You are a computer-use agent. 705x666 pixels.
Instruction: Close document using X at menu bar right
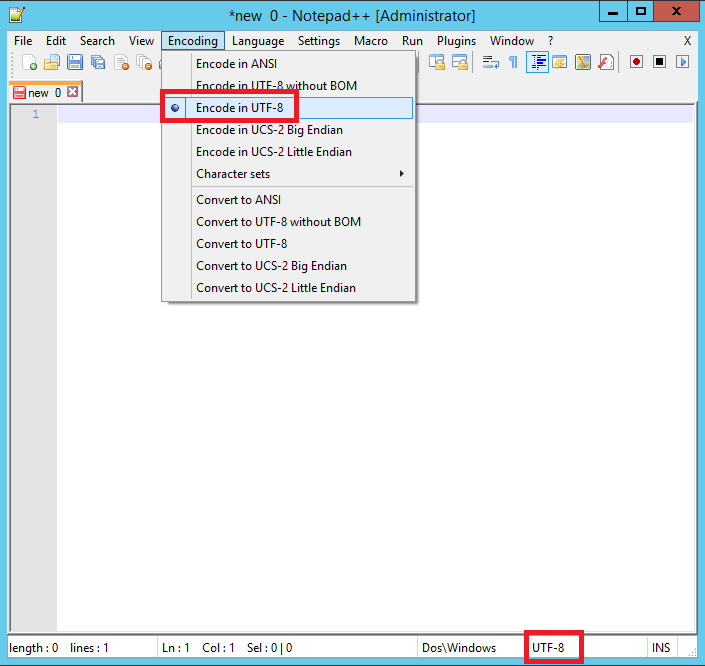pyautogui.click(x=687, y=41)
